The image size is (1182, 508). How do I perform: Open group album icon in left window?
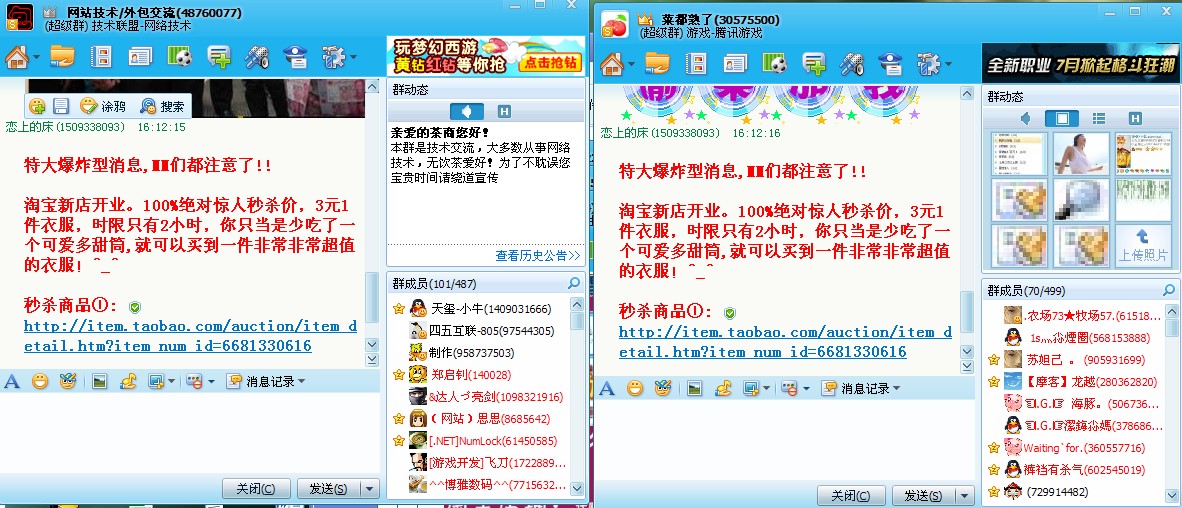[x=101, y=57]
